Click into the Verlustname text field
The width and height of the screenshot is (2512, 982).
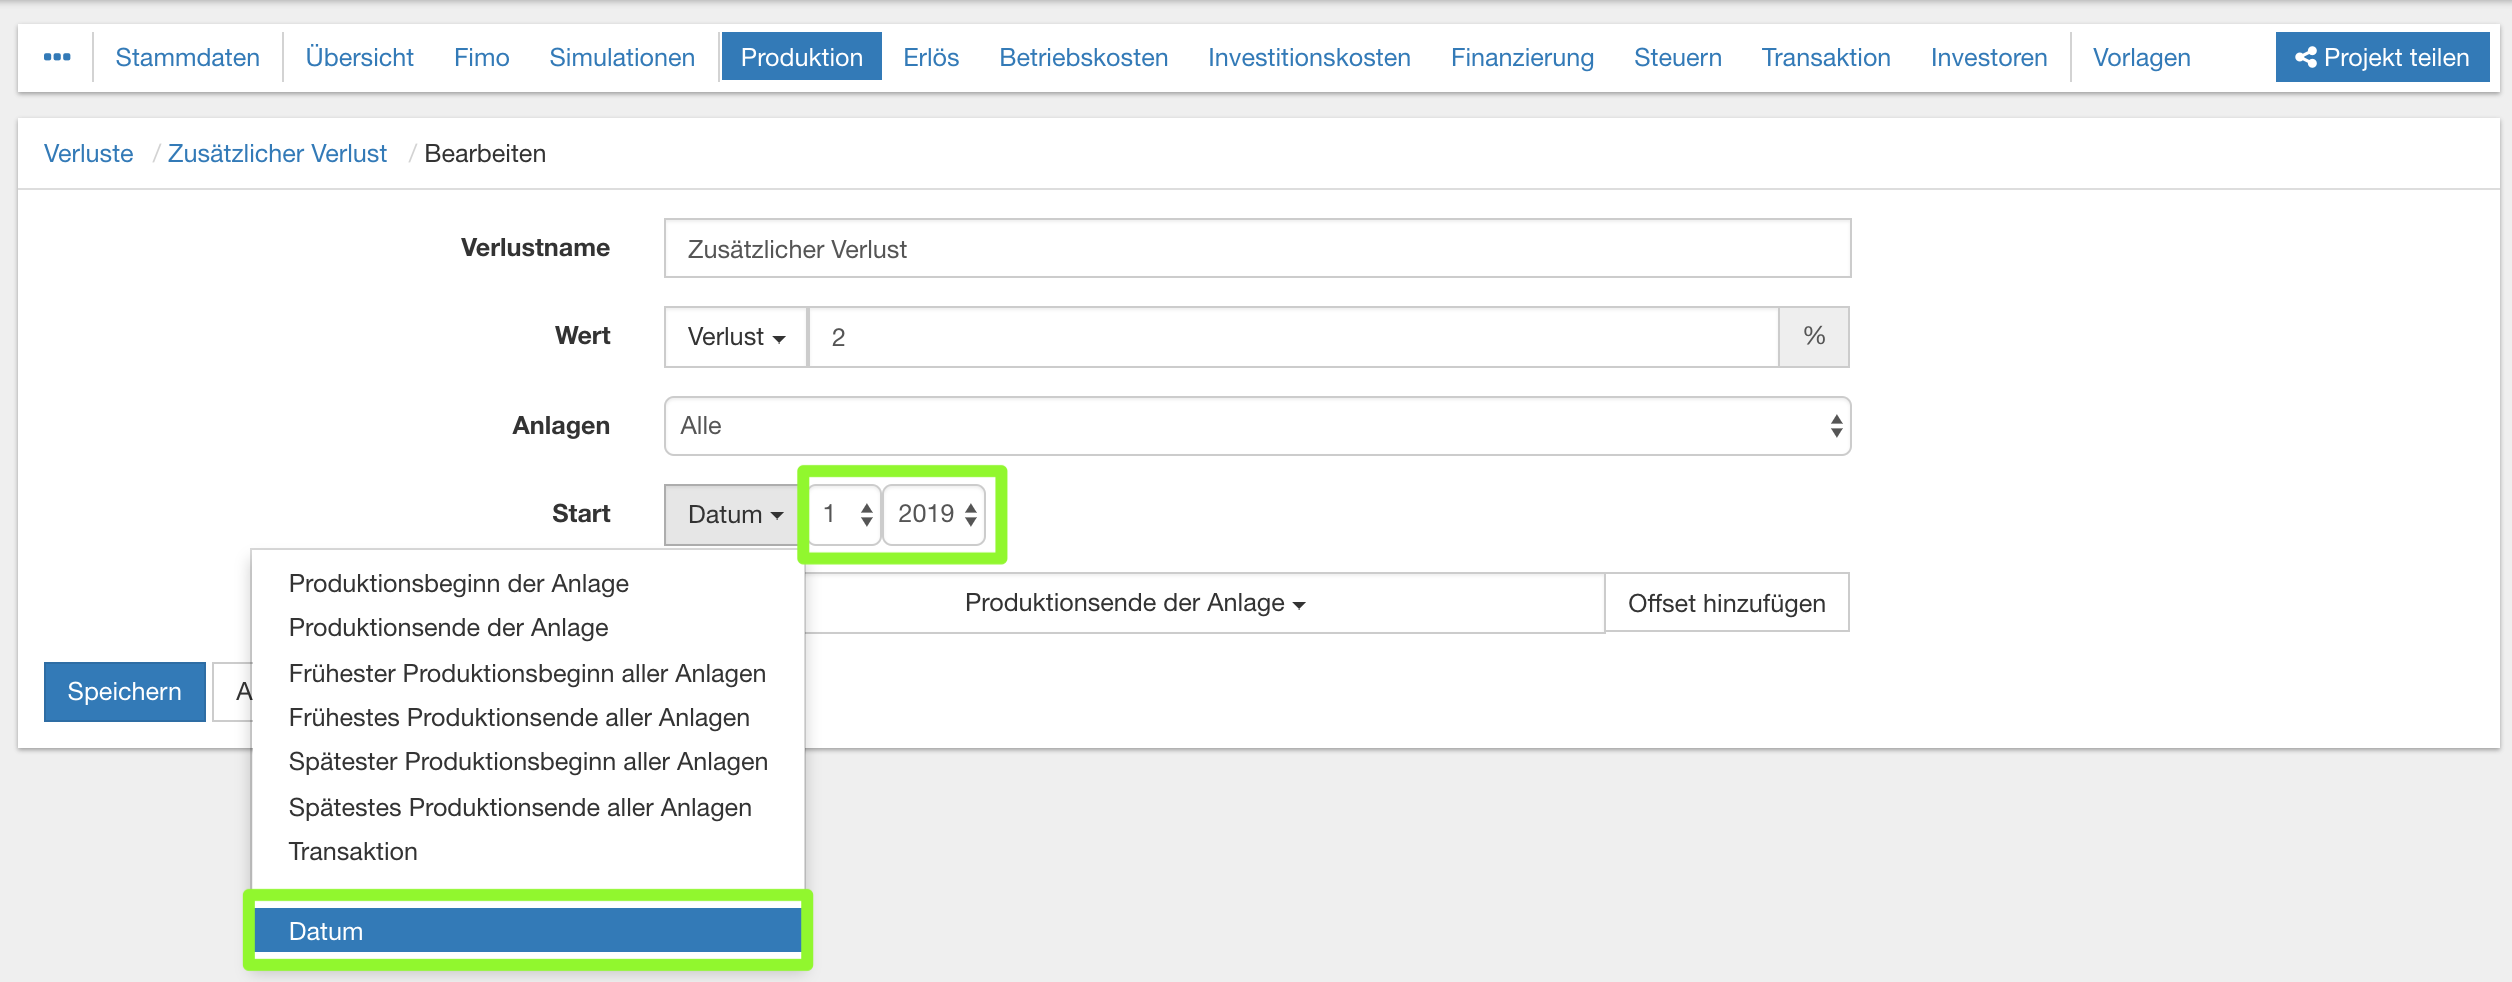click(x=1257, y=249)
